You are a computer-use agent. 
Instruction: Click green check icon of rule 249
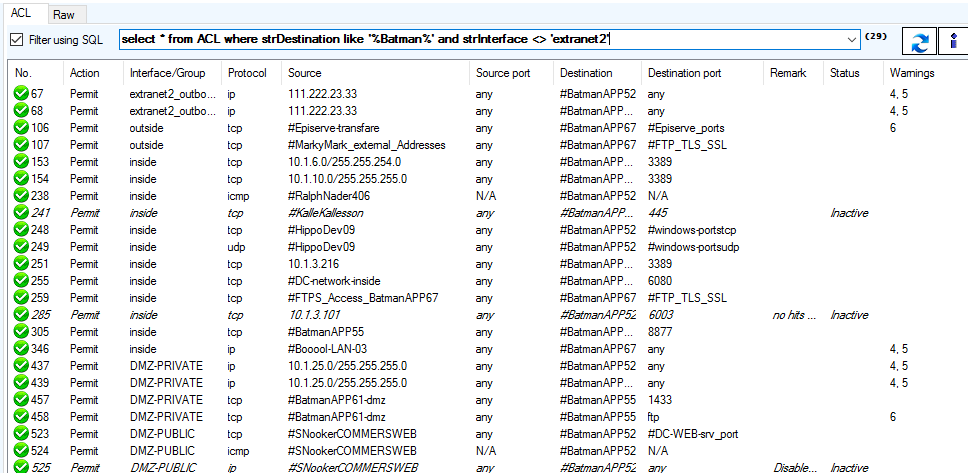pos(22,247)
